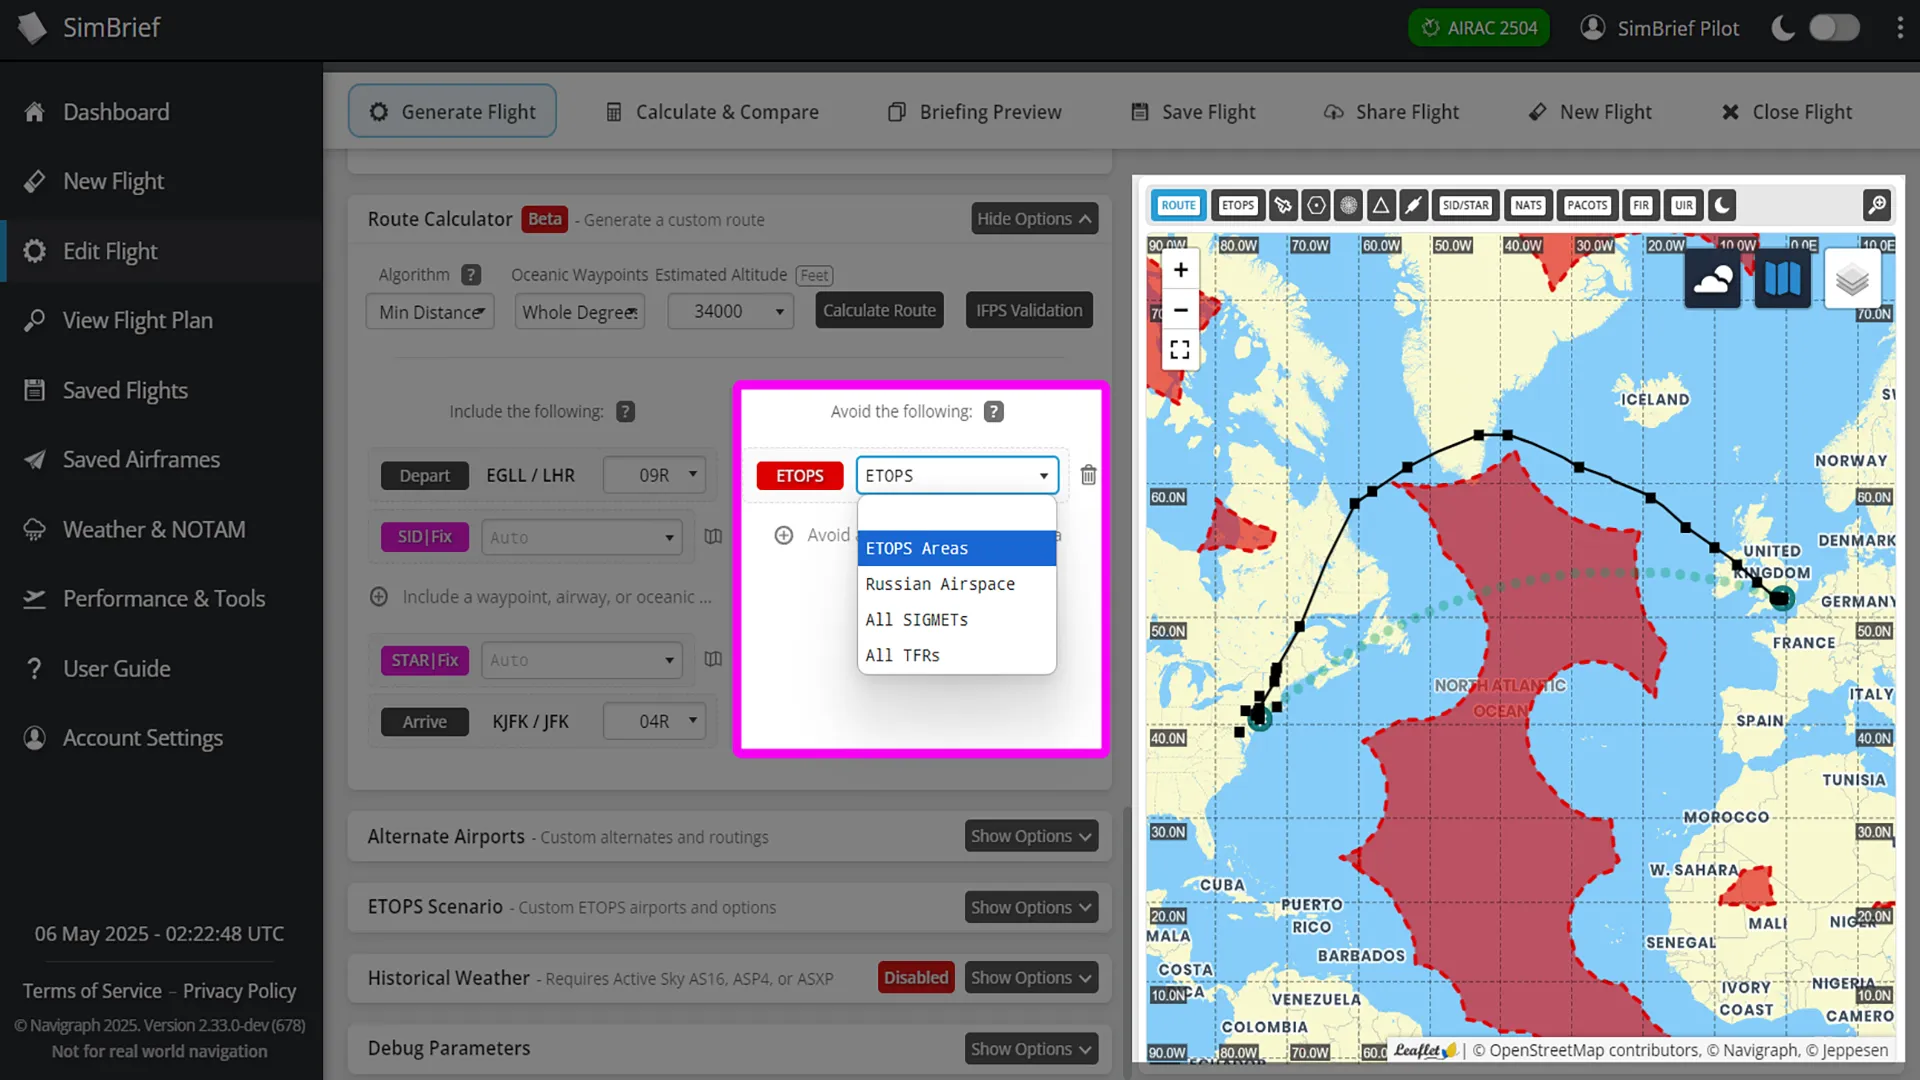Image resolution: width=1920 pixels, height=1080 pixels.
Task: Click the Calculate Route button
Action: [x=879, y=310]
